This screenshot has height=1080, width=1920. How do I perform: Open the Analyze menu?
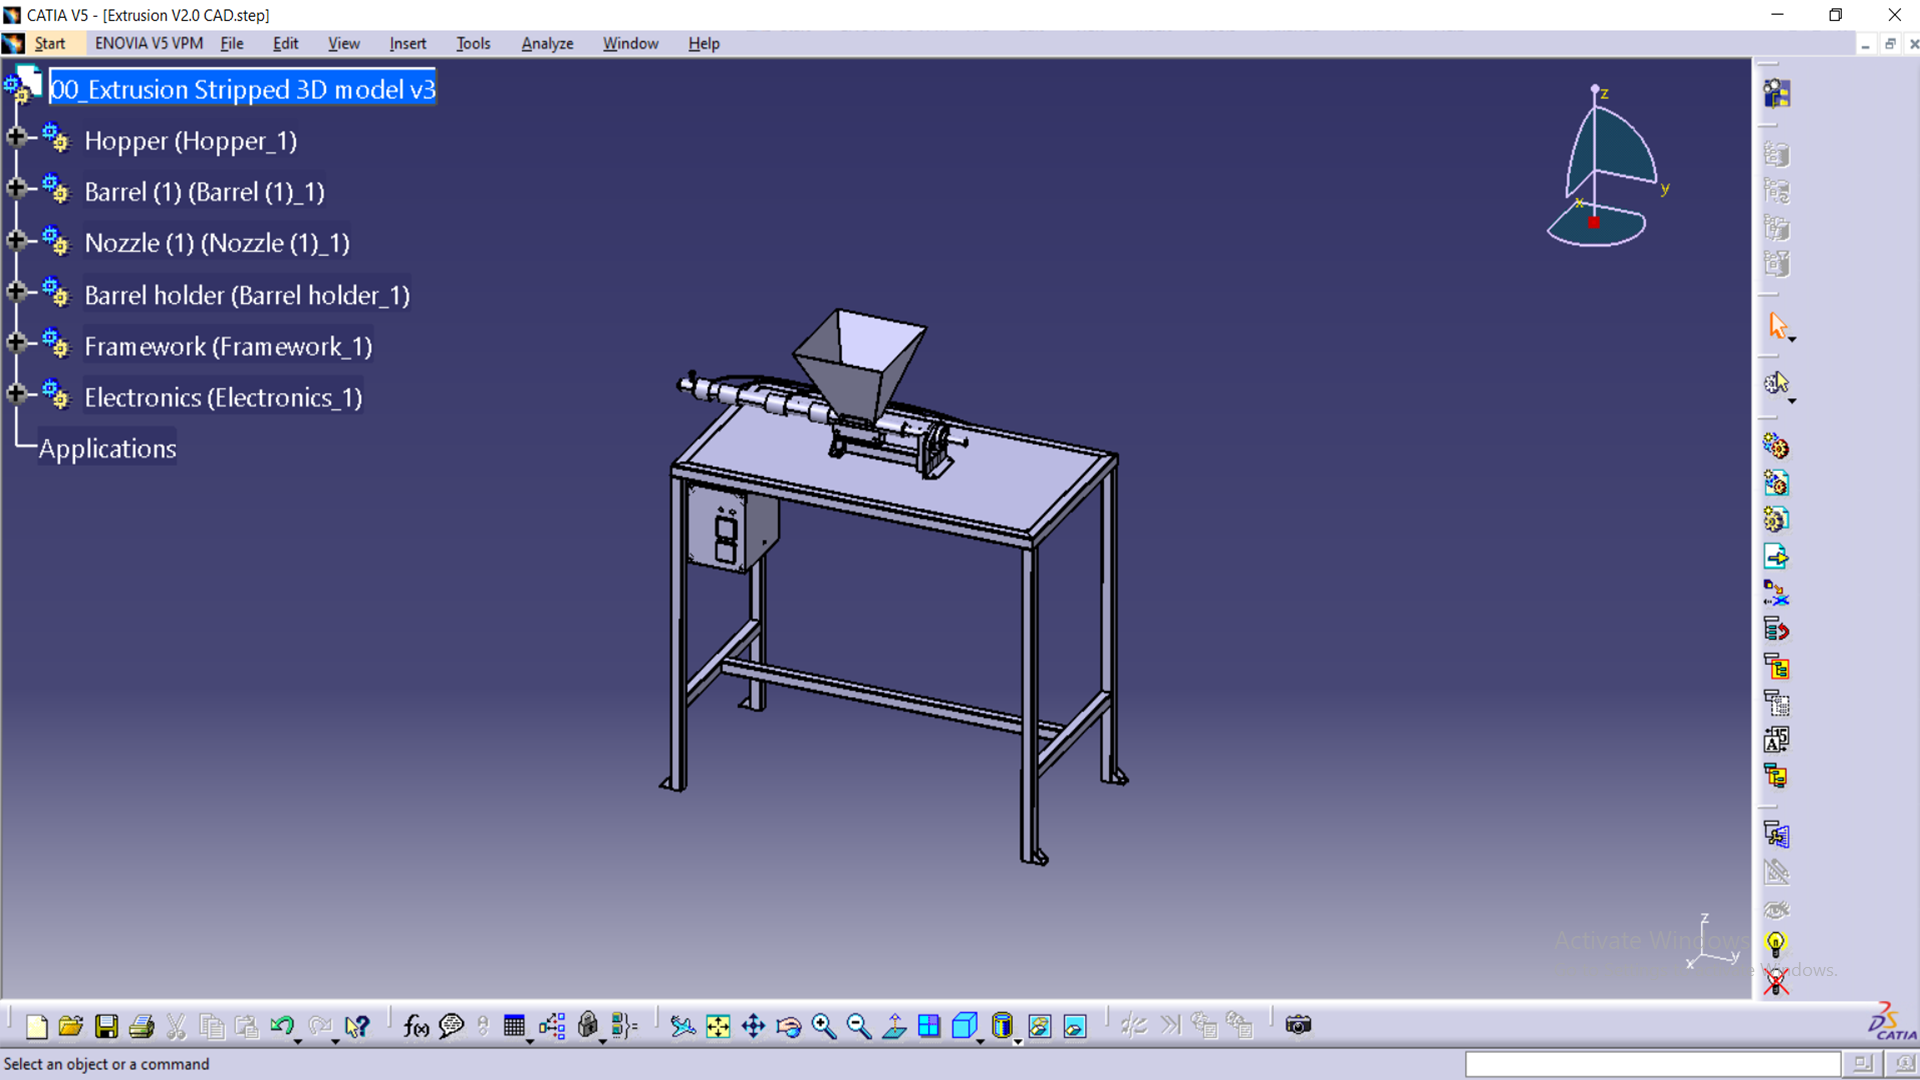(547, 43)
